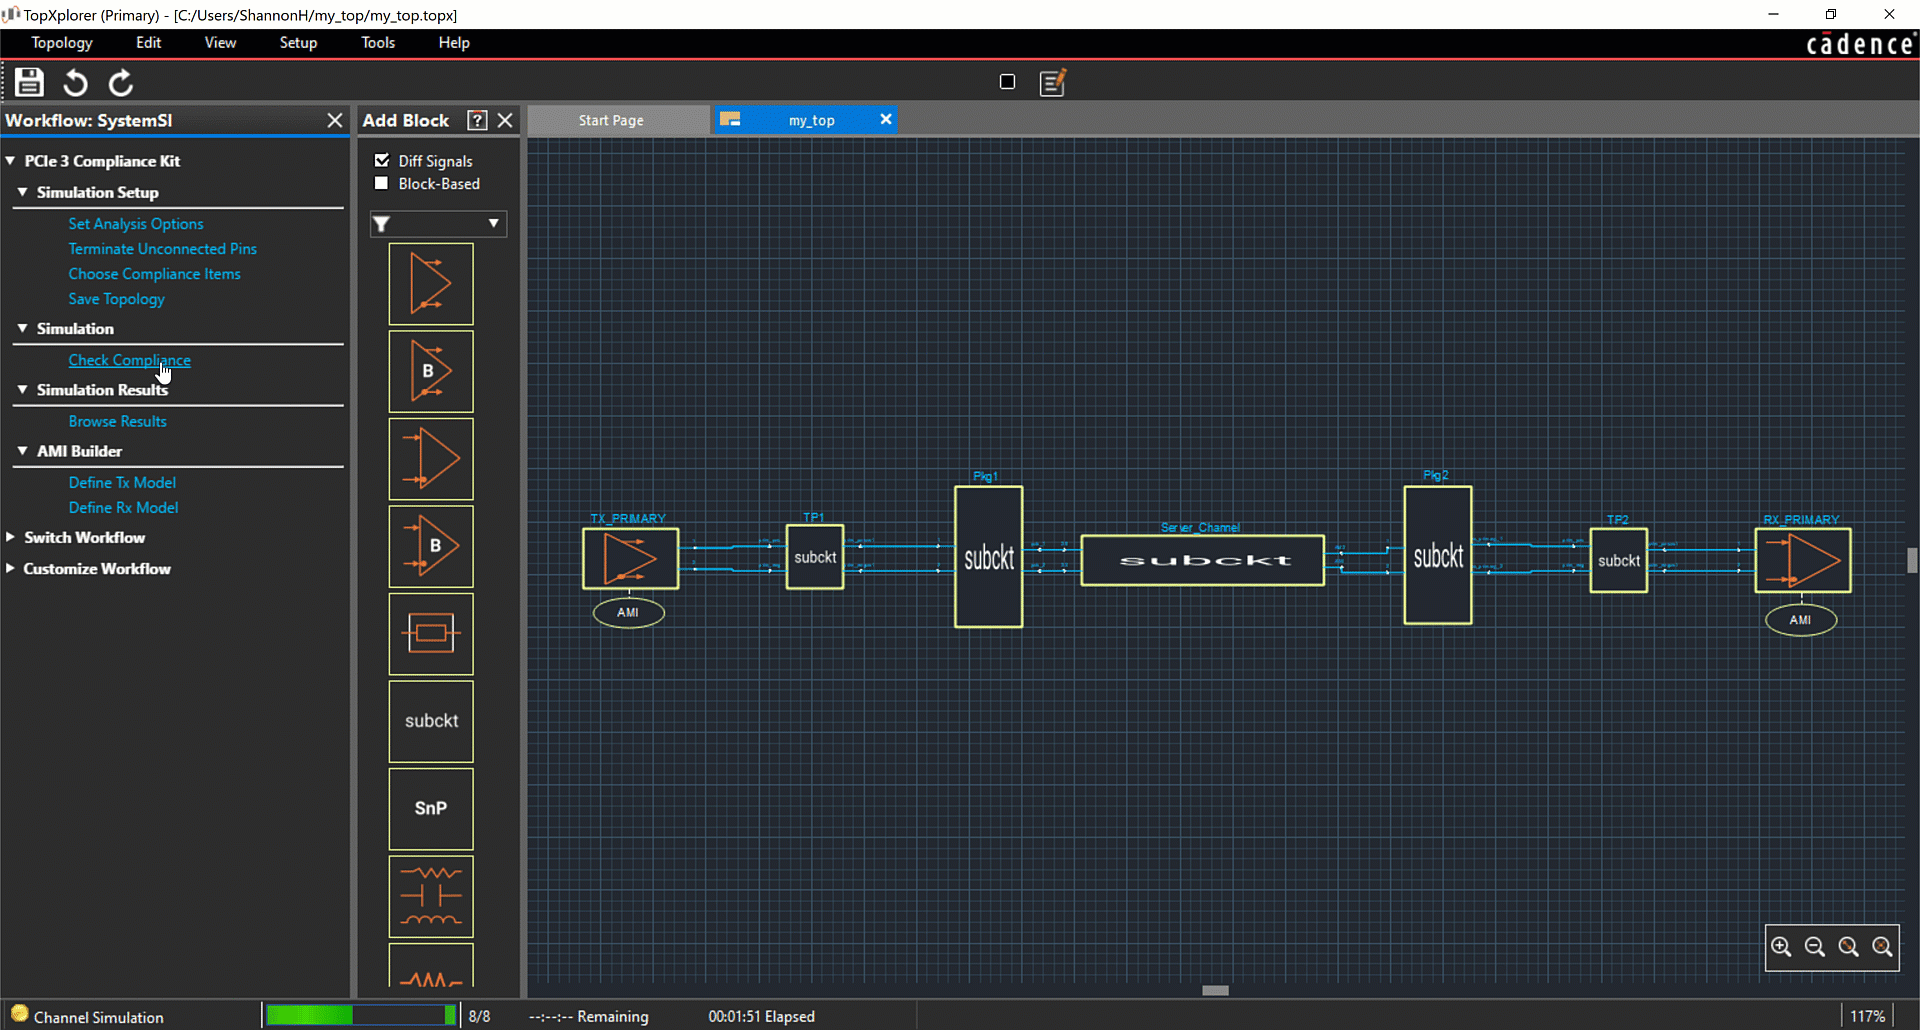1920x1030 pixels.
Task: Open the Tools menu
Action: tap(378, 42)
